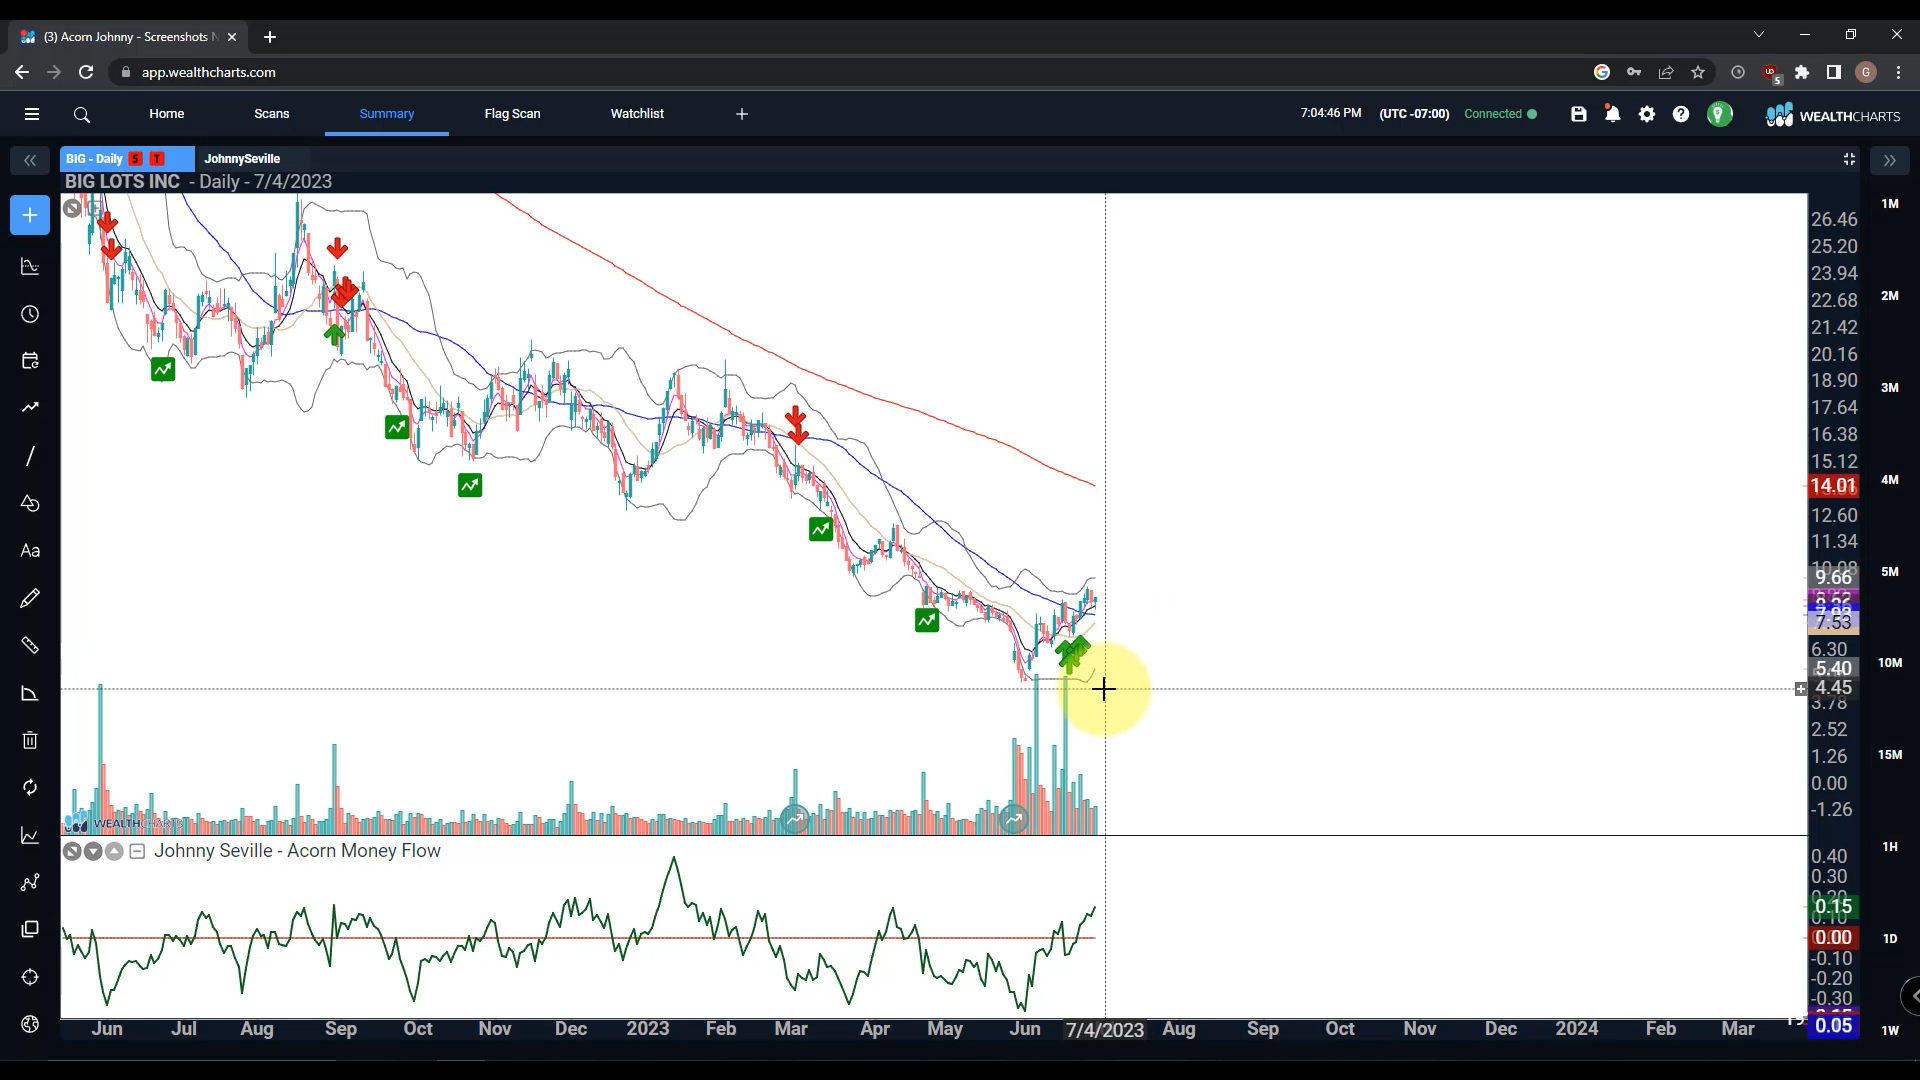Viewport: 1920px width, 1080px height.
Task: Click the blue plus add button in sidebar
Action: (30, 215)
